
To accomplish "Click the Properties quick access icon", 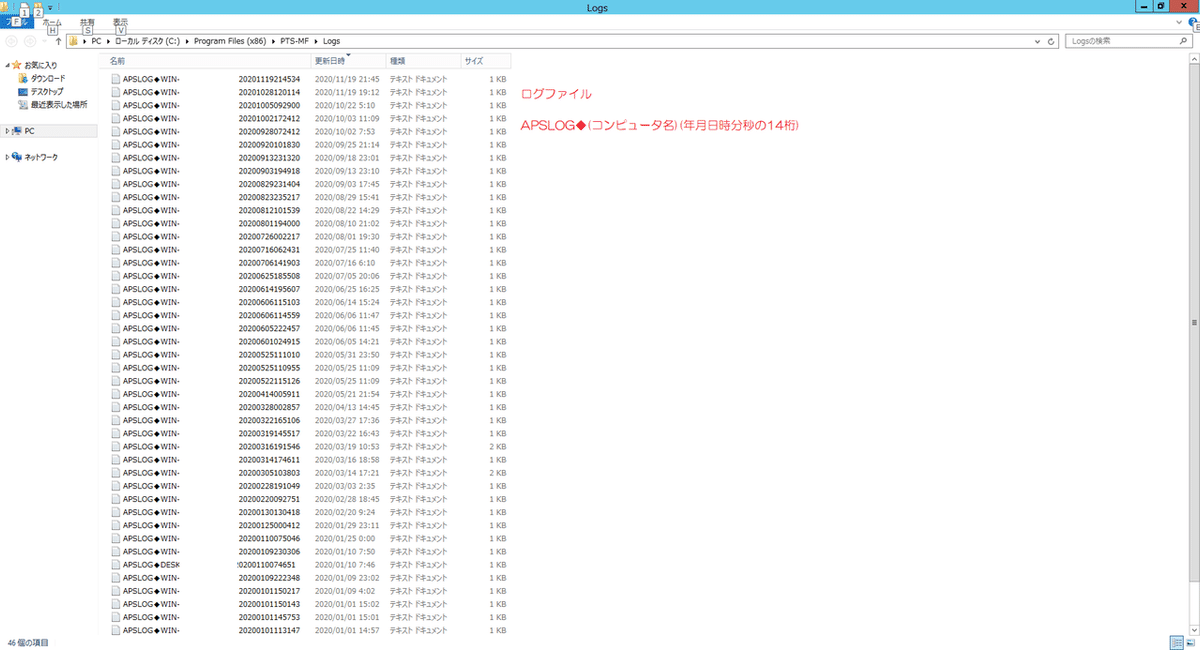I will (x=23, y=7).
